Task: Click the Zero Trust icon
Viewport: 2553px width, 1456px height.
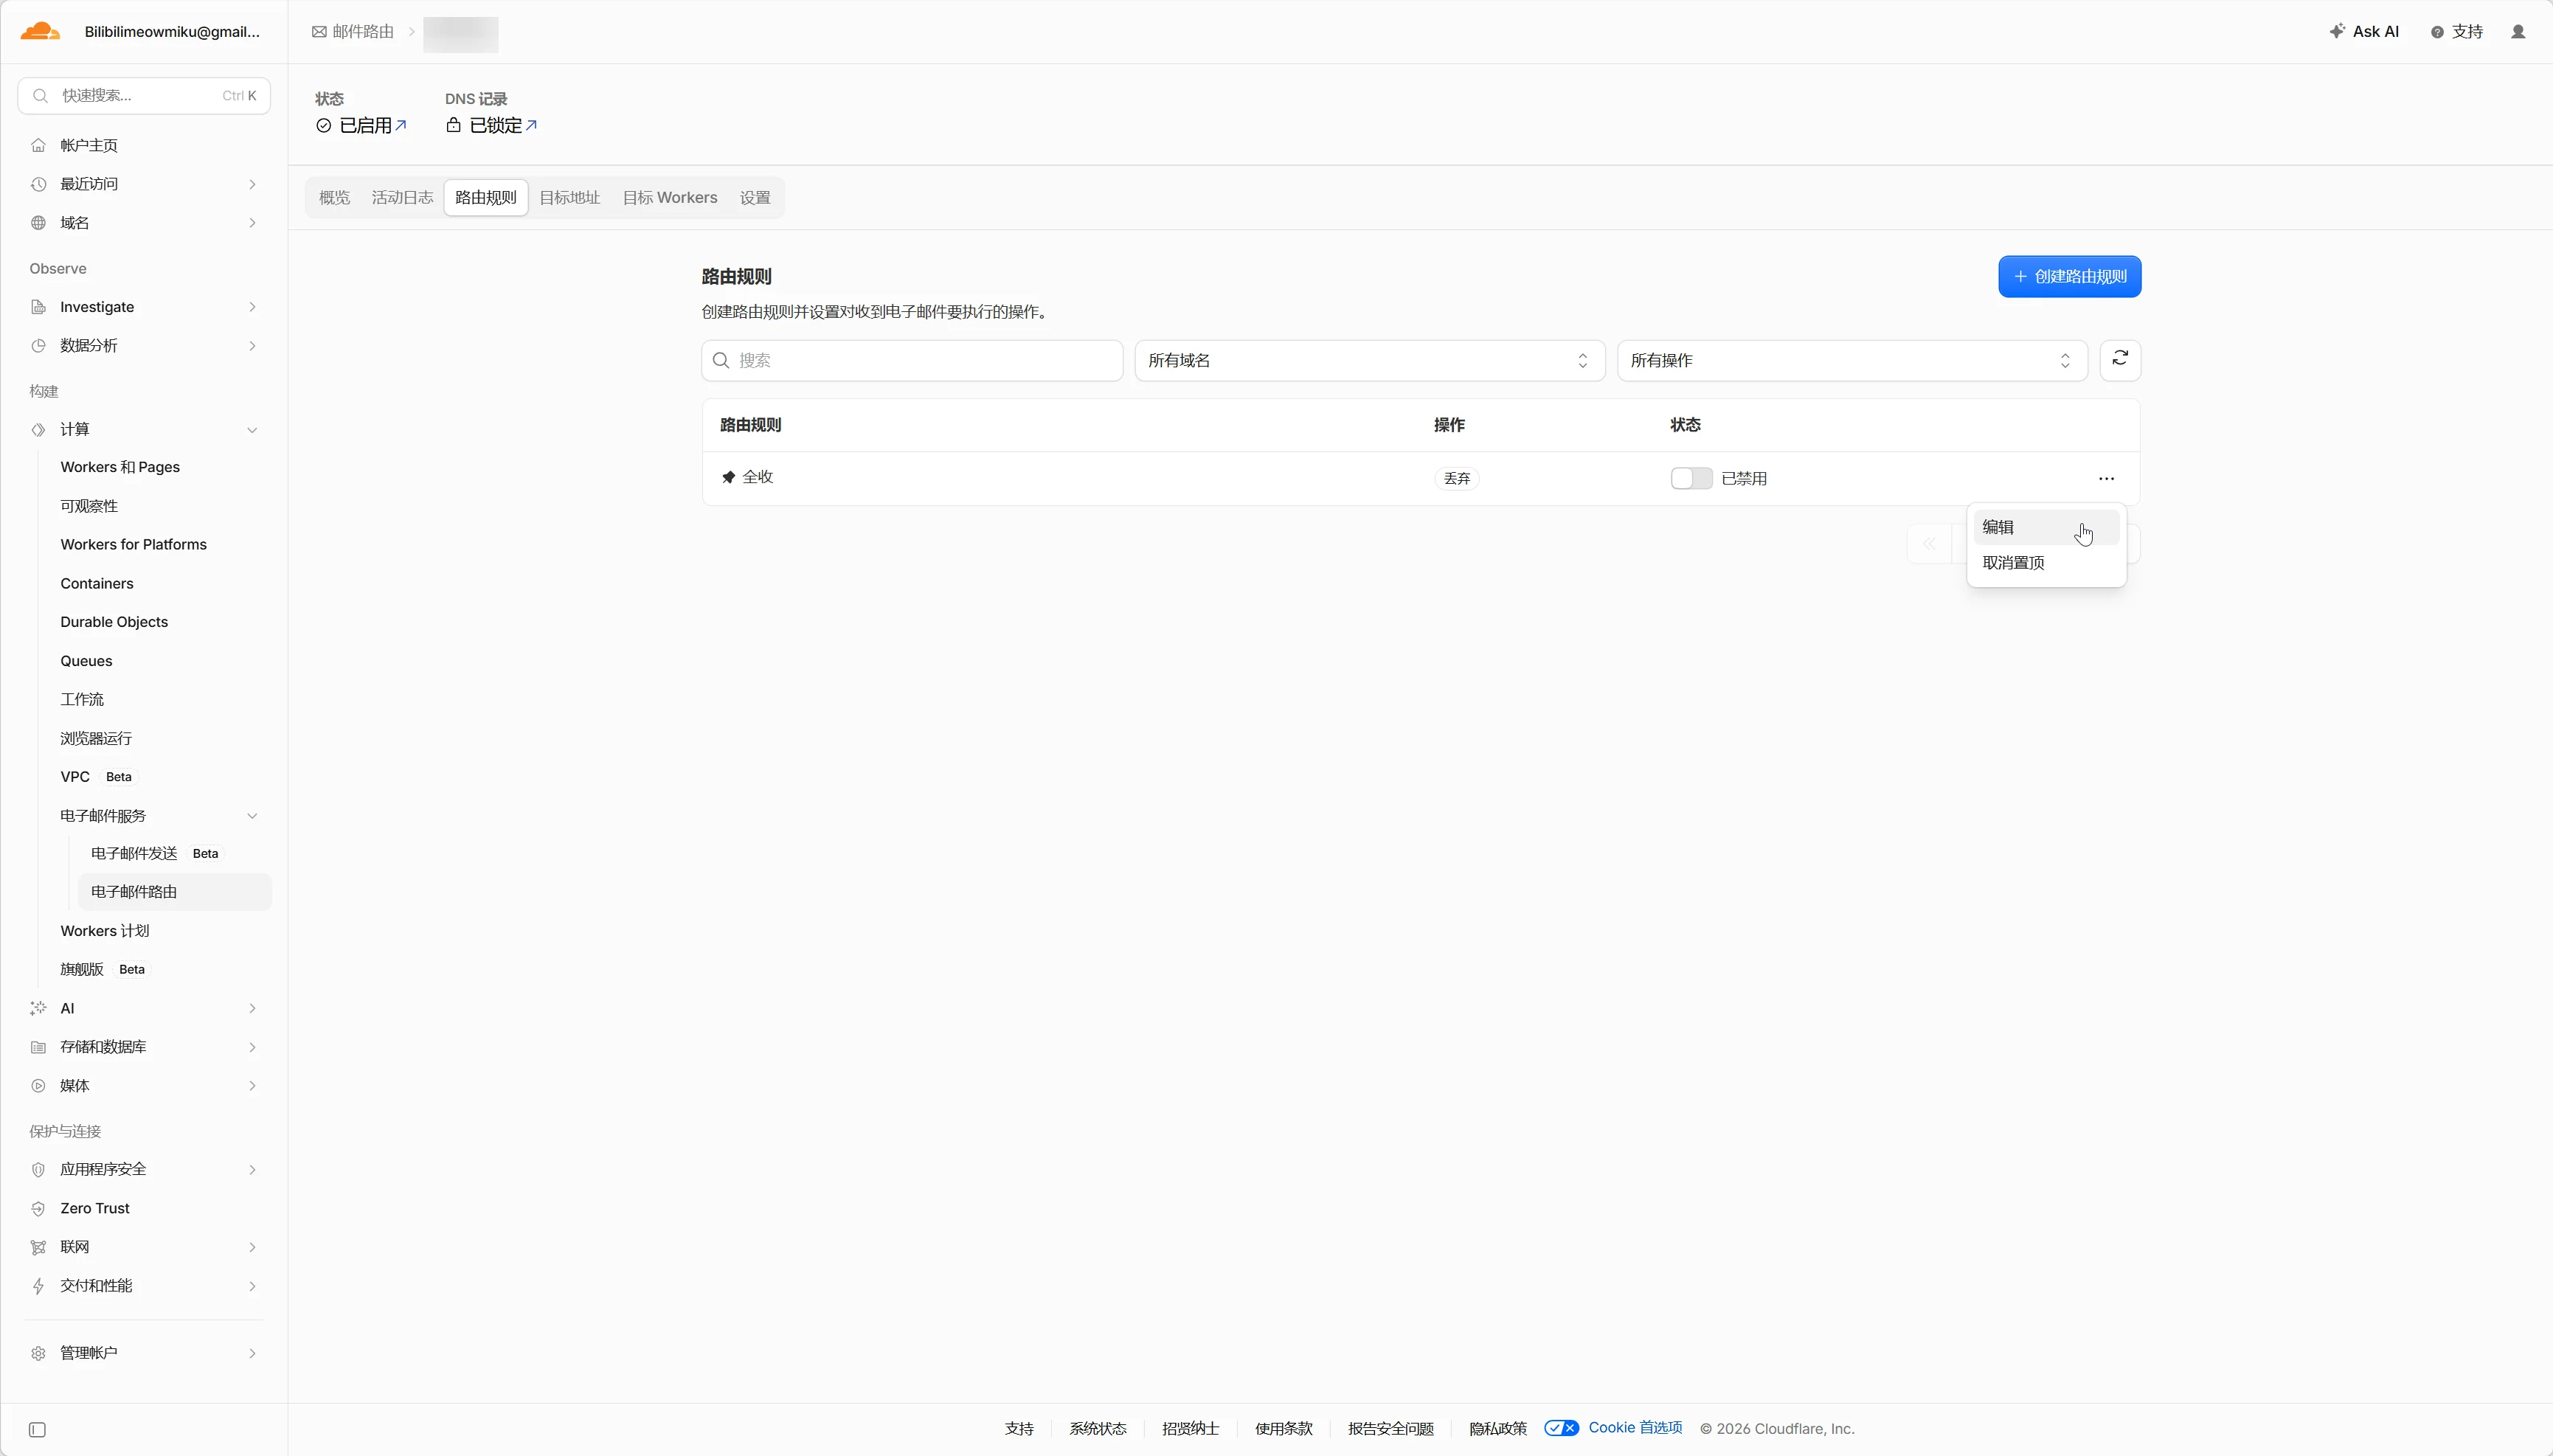Action: pos(38,1209)
